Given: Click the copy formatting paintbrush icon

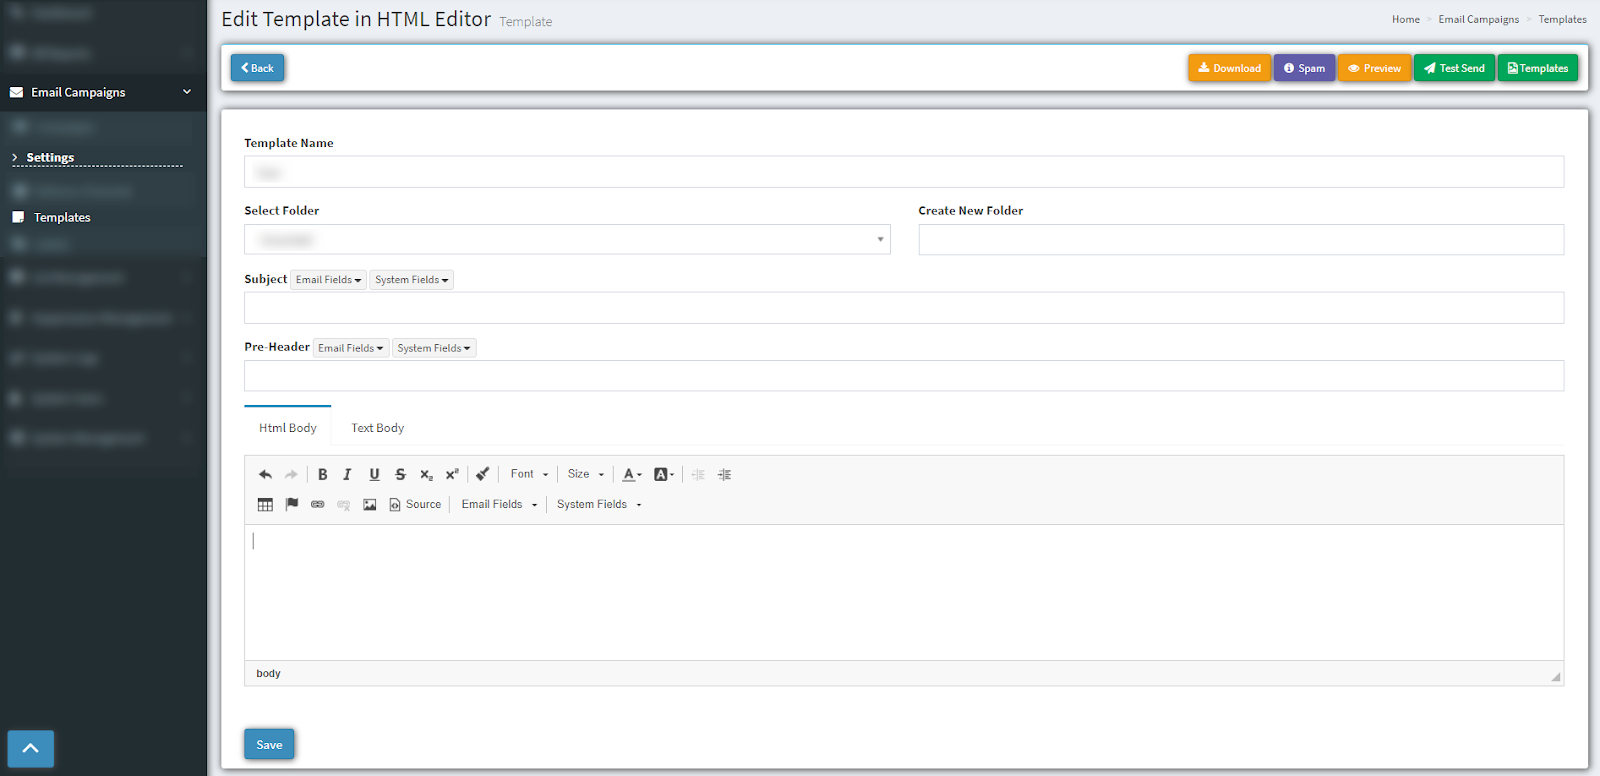Looking at the screenshot, I should pyautogui.click(x=482, y=475).
